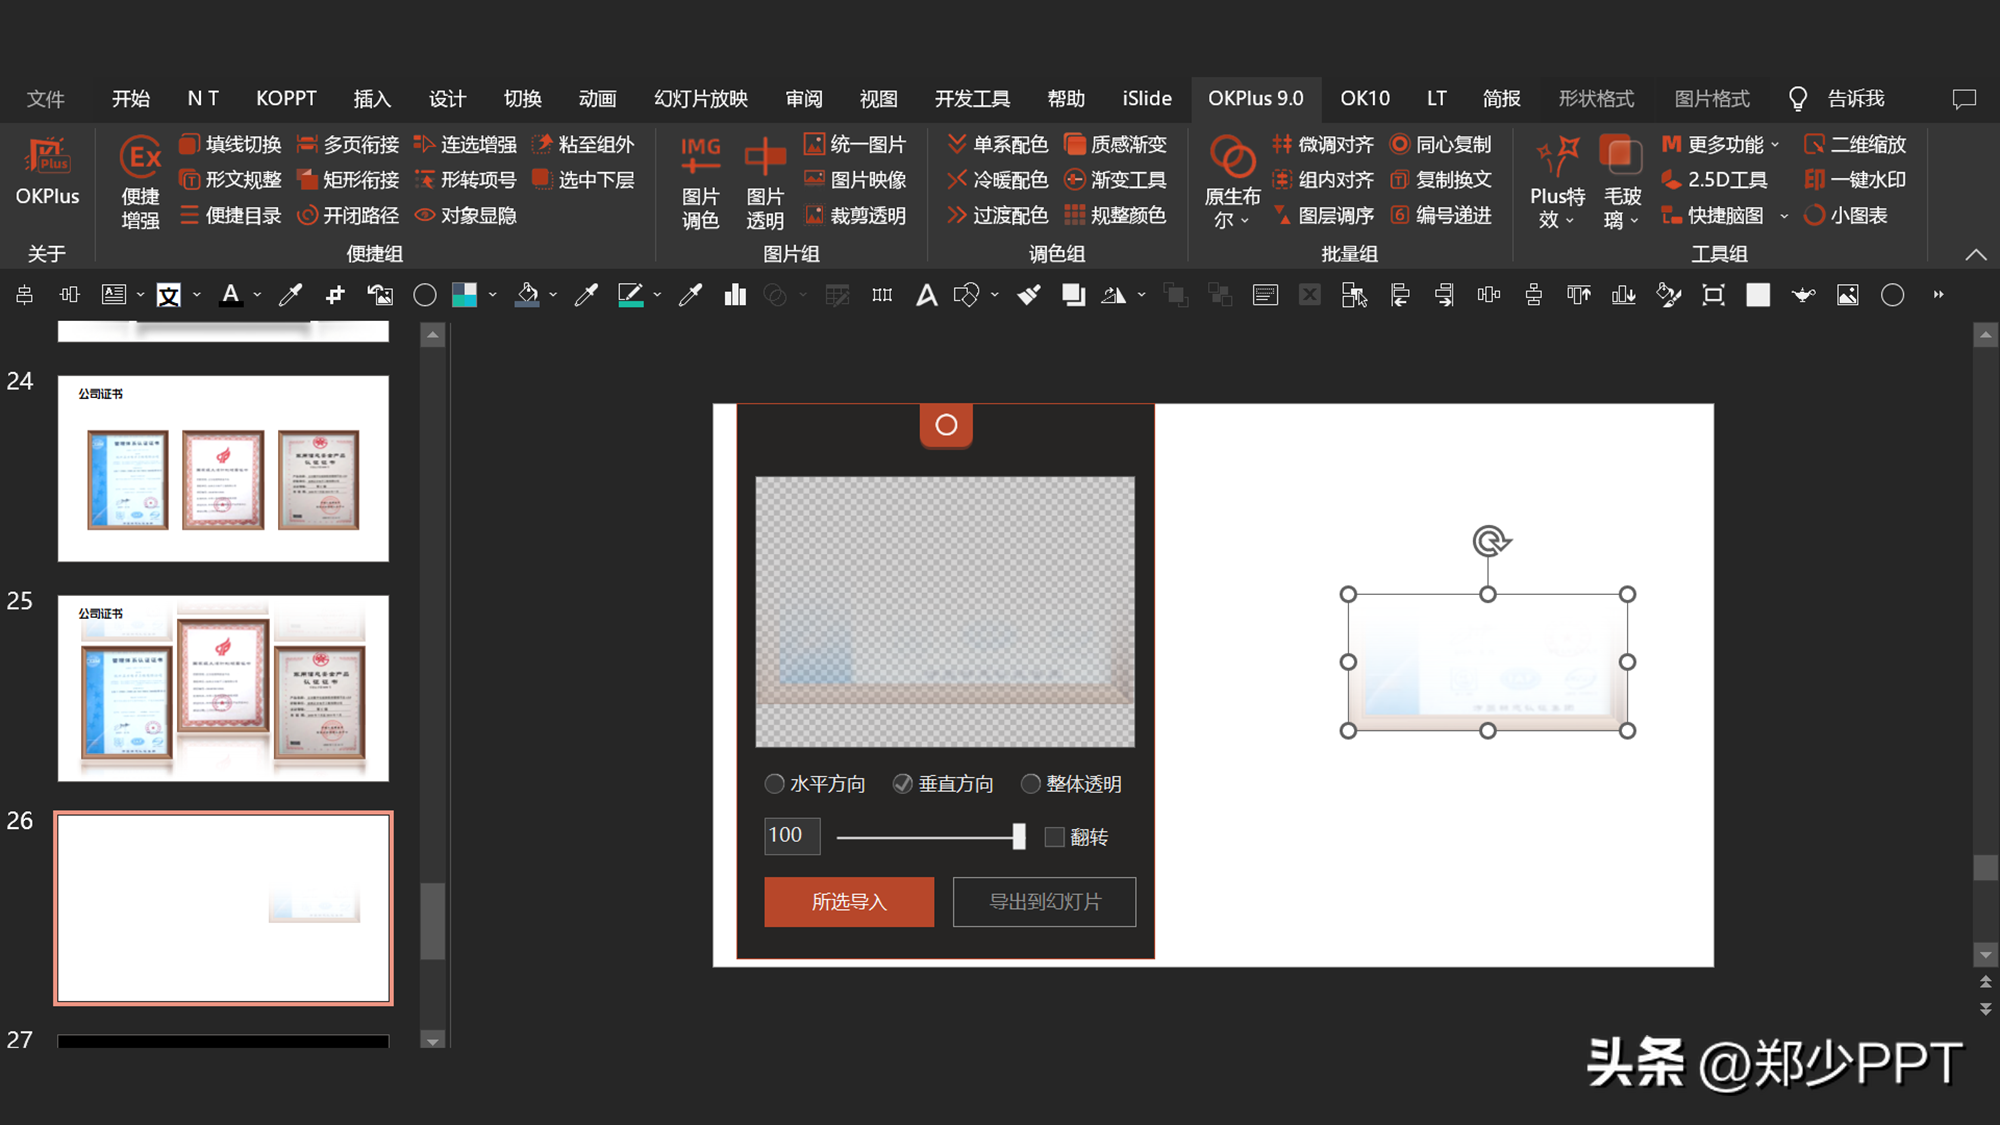Open font color A dropdown arrow

click(257, 295)
